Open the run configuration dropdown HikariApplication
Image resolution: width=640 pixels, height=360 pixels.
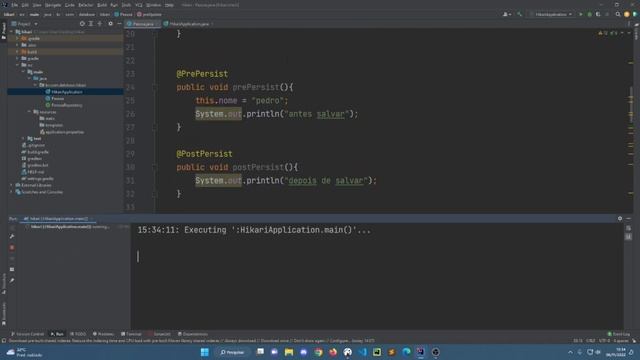[x=551, y=14]
